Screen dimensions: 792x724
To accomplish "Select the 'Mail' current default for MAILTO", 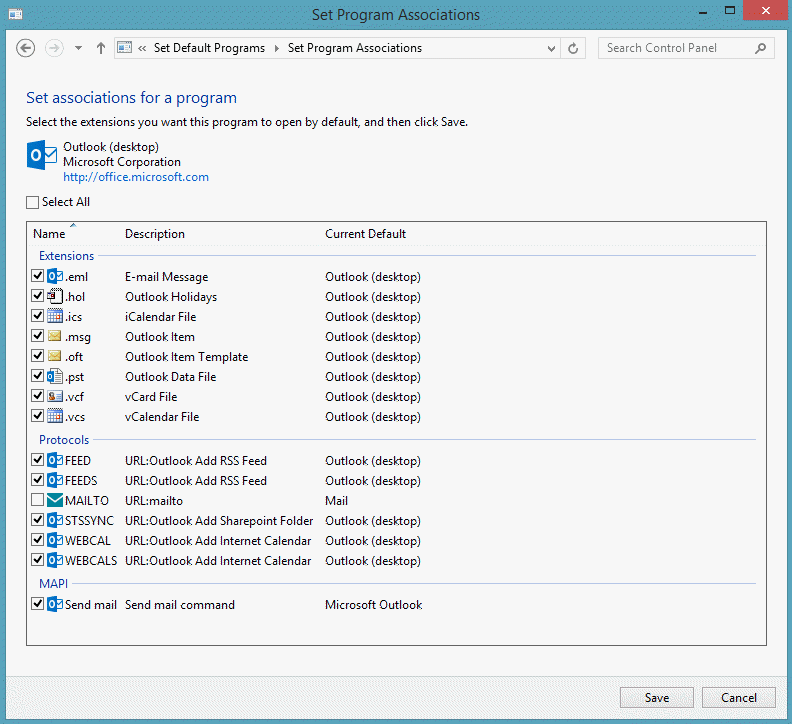I will 336,501.
